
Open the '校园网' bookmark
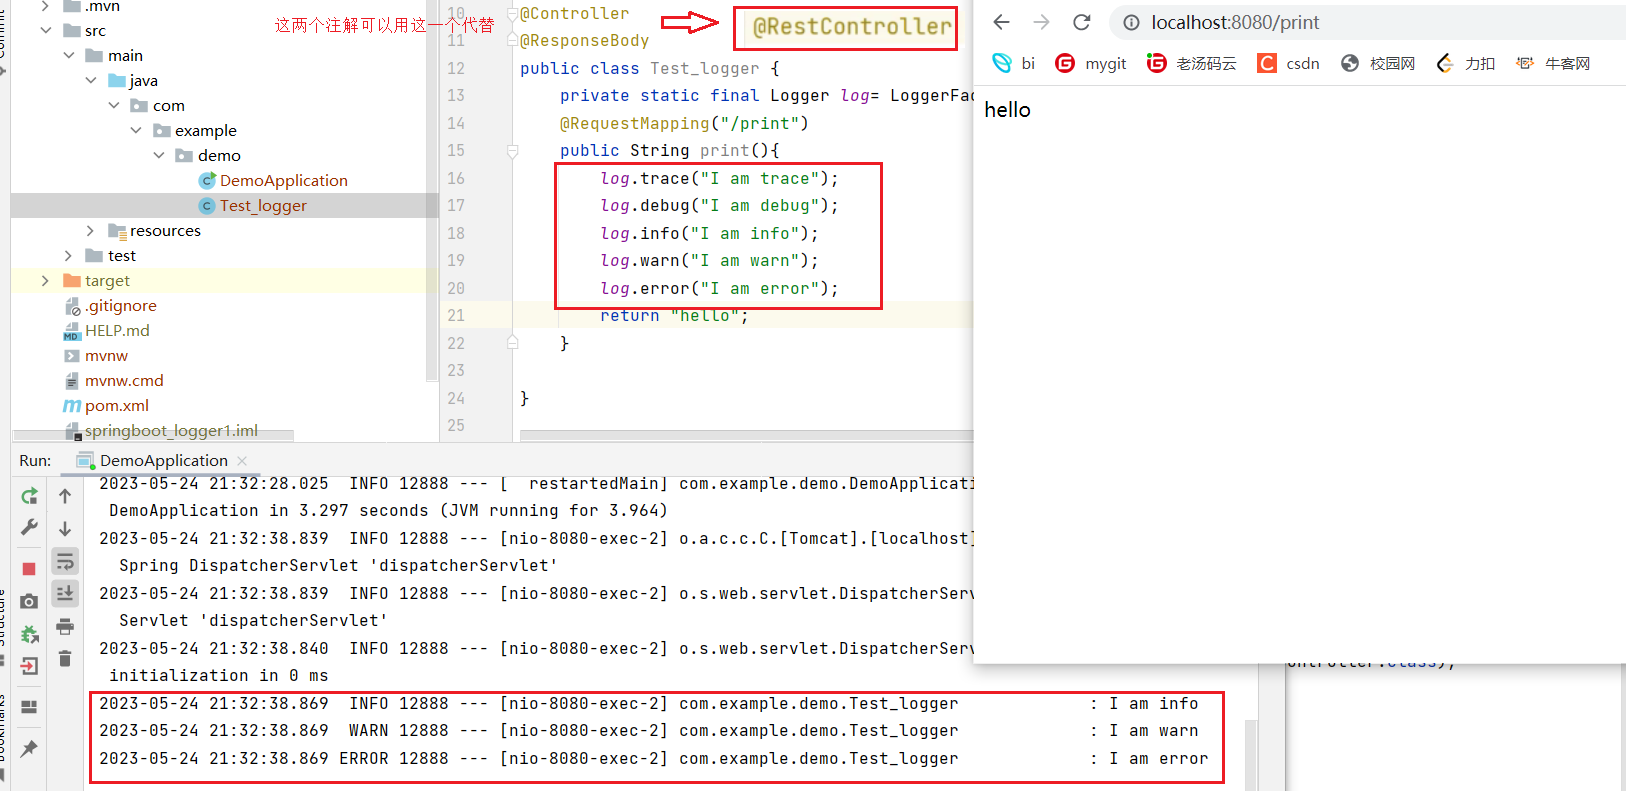(x=1378, y=63)
